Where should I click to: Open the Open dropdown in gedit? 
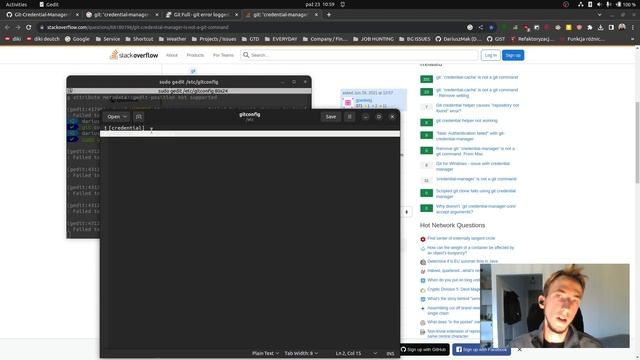[117, 117]
